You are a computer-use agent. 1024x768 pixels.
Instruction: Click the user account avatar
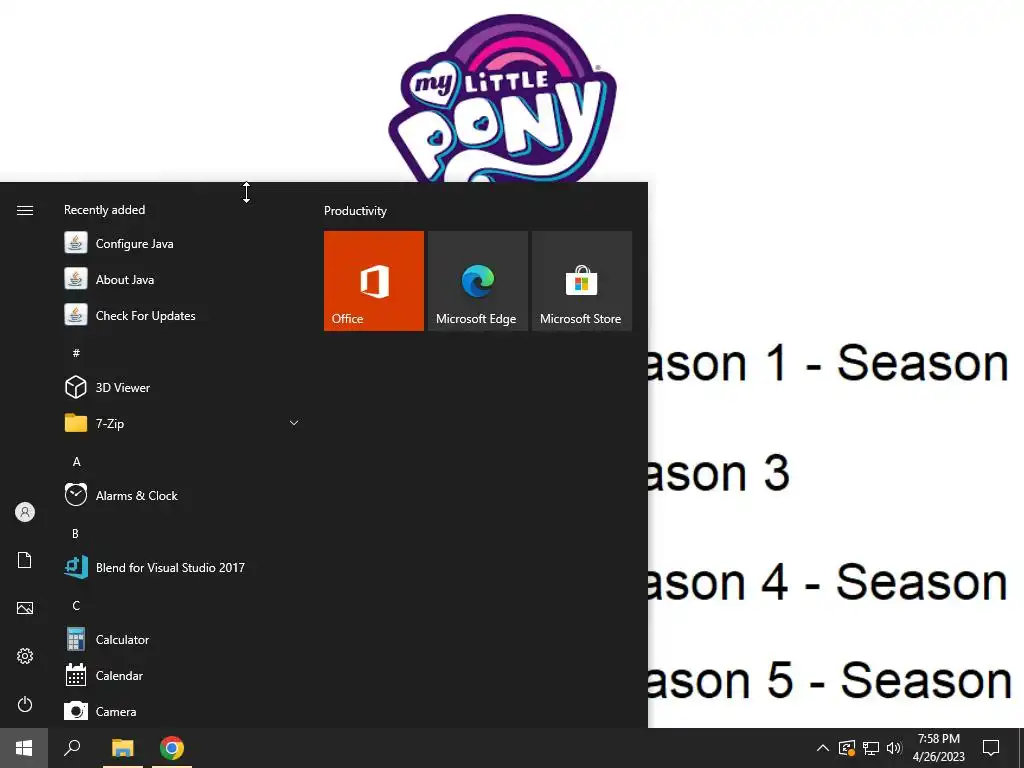tap(25, 512)
